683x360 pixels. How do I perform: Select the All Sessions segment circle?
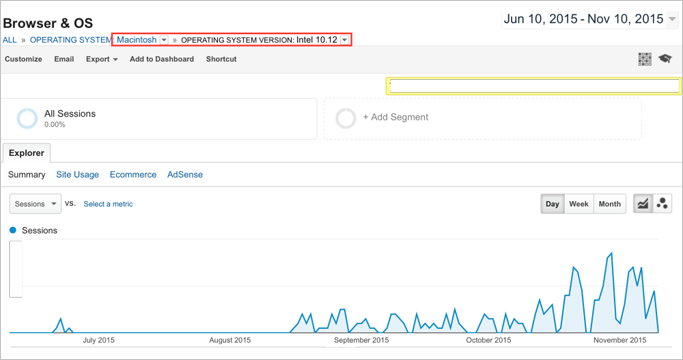[27, 119]
